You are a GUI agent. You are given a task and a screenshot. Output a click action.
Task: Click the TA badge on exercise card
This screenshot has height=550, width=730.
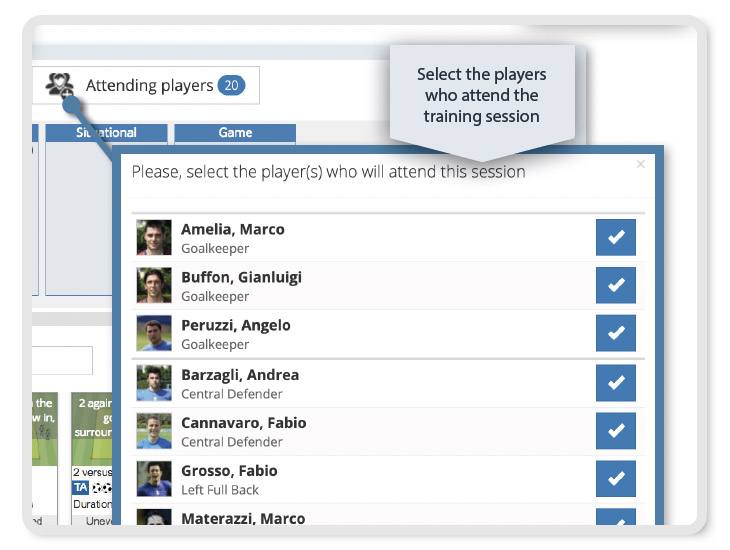pyautogui.click(x=81, y=488)
